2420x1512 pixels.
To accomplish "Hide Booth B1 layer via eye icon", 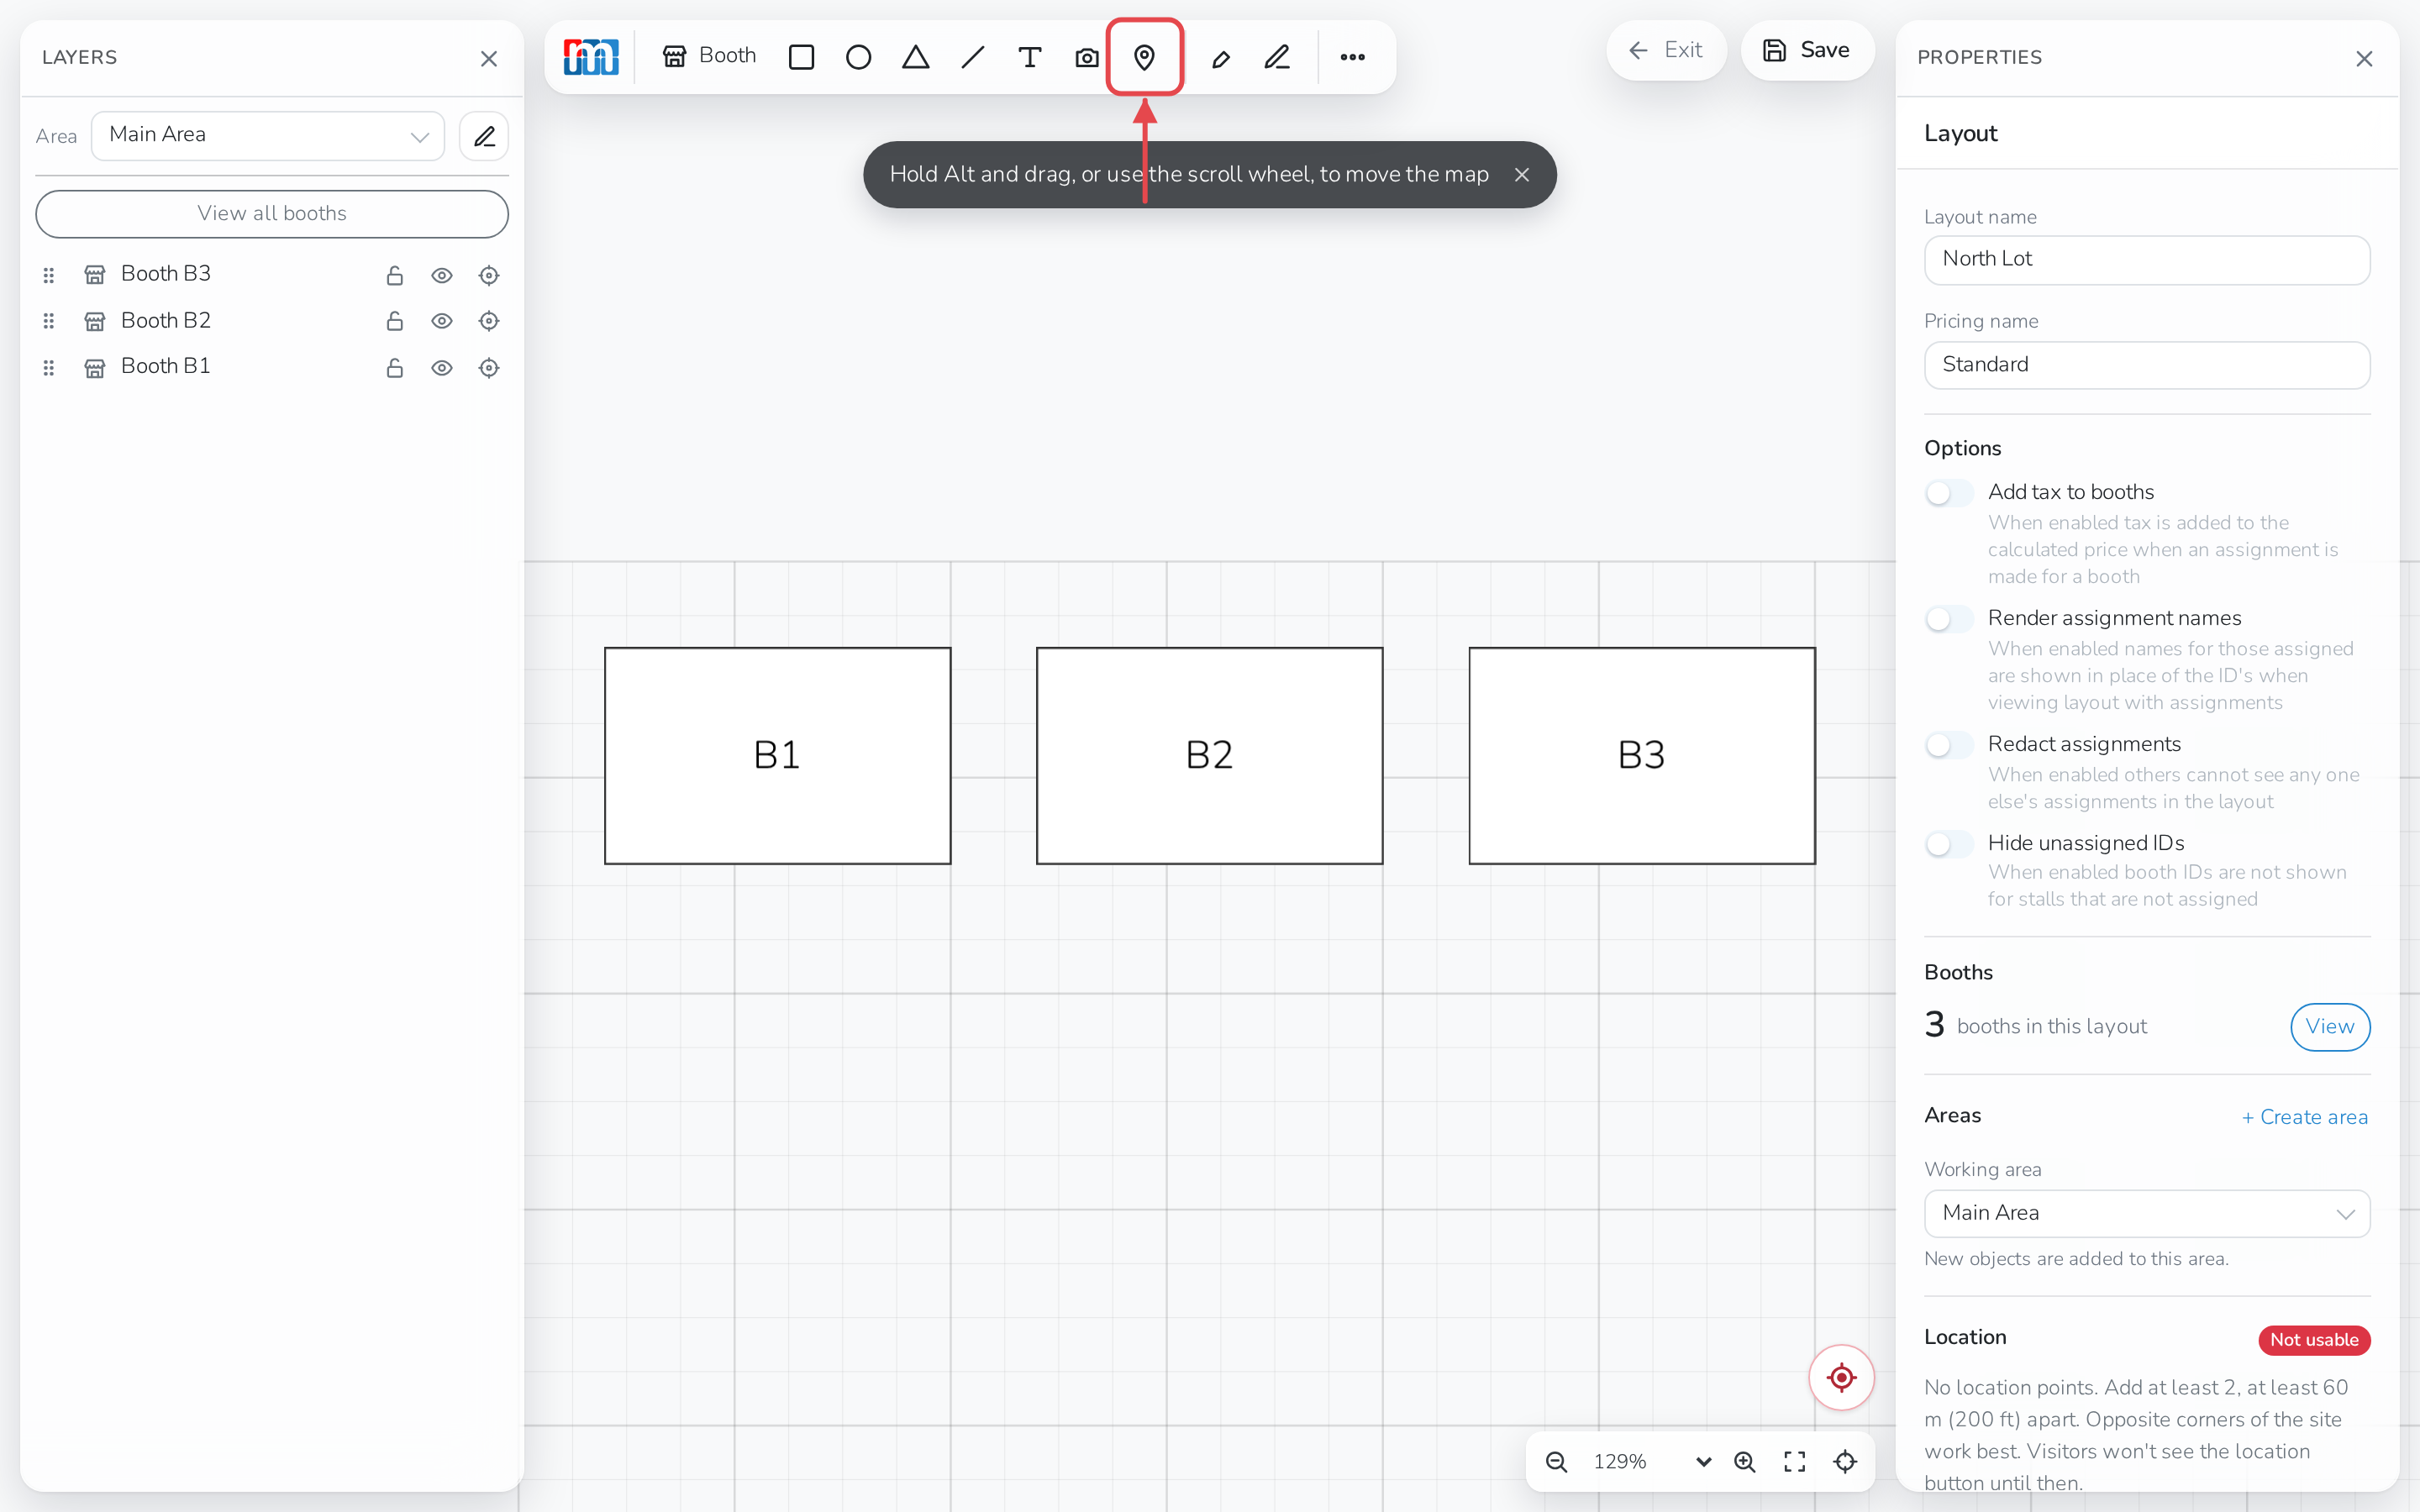I will pos(442,368).
